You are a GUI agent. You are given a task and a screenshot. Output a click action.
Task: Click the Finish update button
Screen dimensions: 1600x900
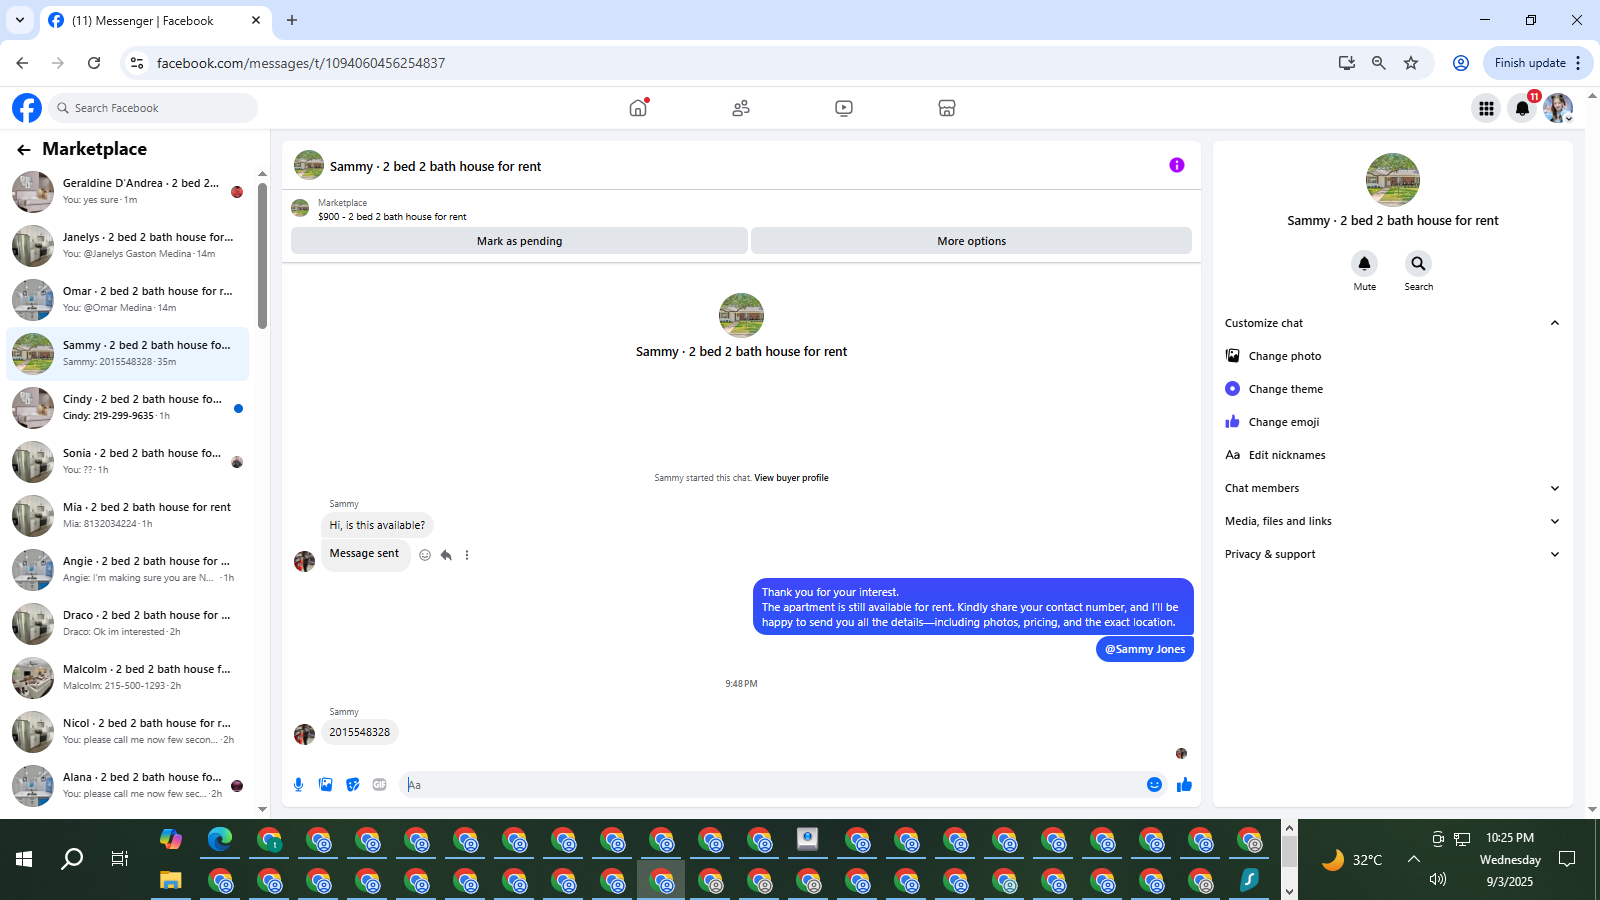(x=1530, y=63)
